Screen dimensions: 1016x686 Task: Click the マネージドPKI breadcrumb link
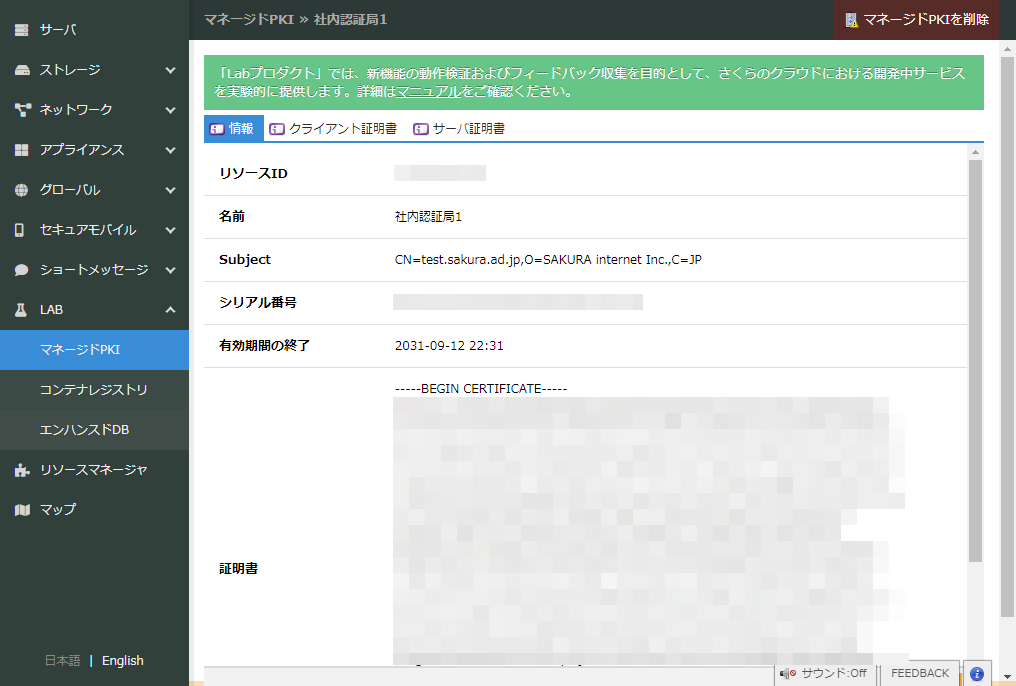(x=249, y=19)
